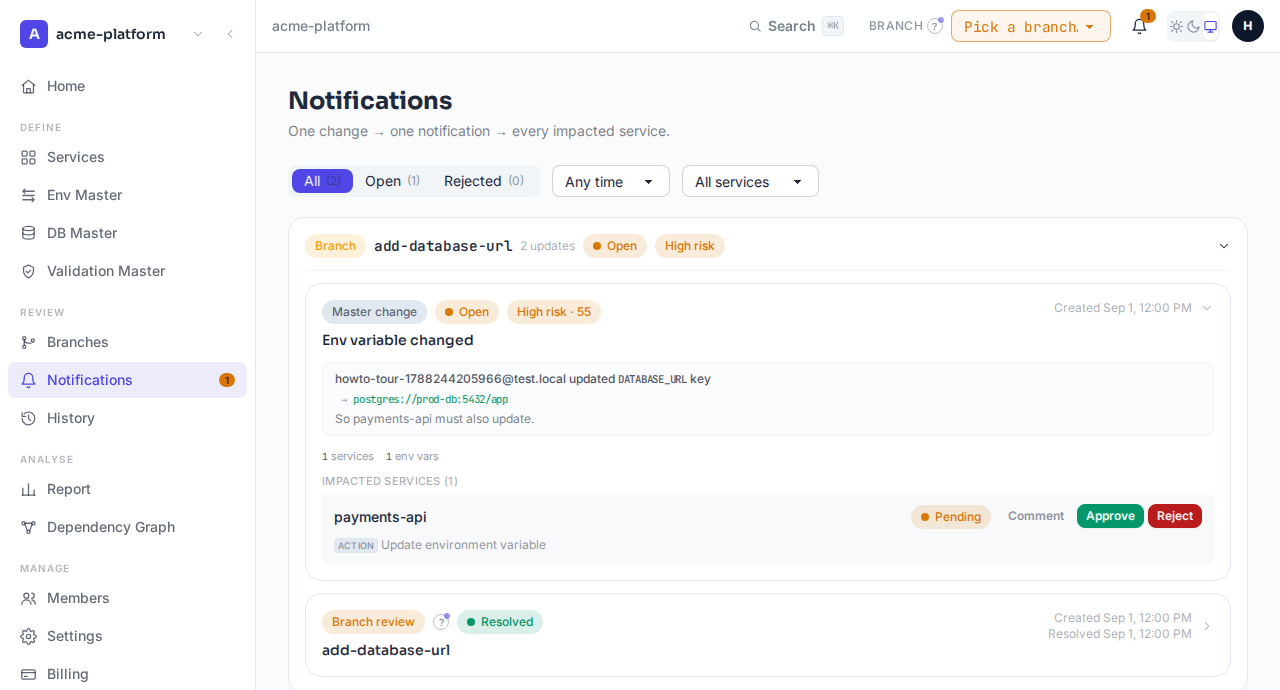Click the BRANCH help question-mark icon
Image resolution: width=1280 pixels, height=690 pixels.
935,26
